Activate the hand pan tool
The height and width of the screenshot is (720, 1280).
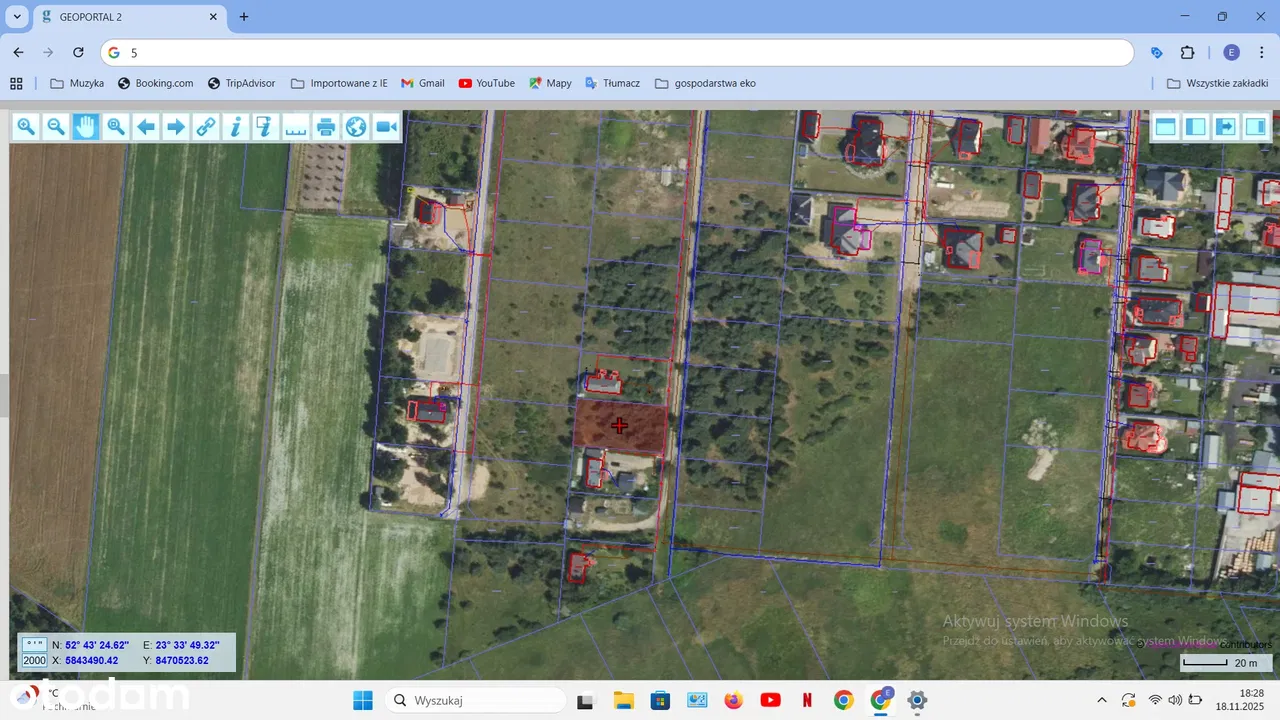pos(86,126)
